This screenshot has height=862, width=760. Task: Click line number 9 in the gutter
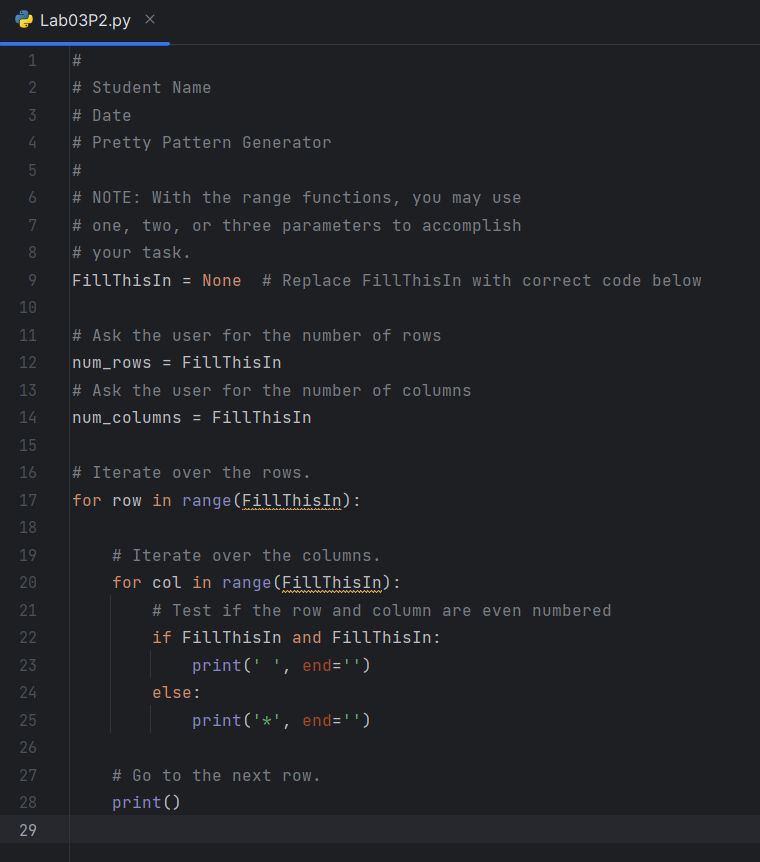click(32, 280)
